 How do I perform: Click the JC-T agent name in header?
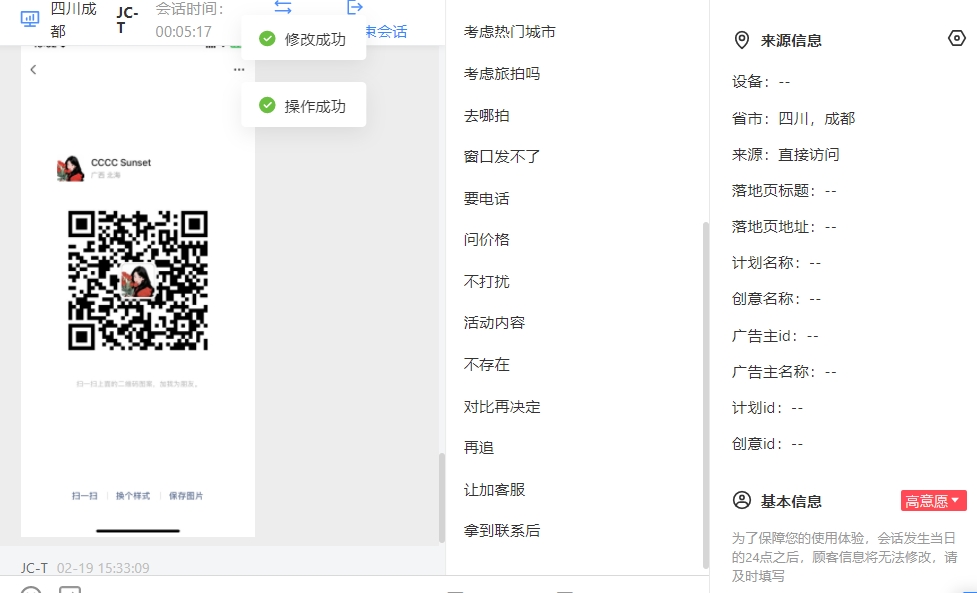pos(128,20)
